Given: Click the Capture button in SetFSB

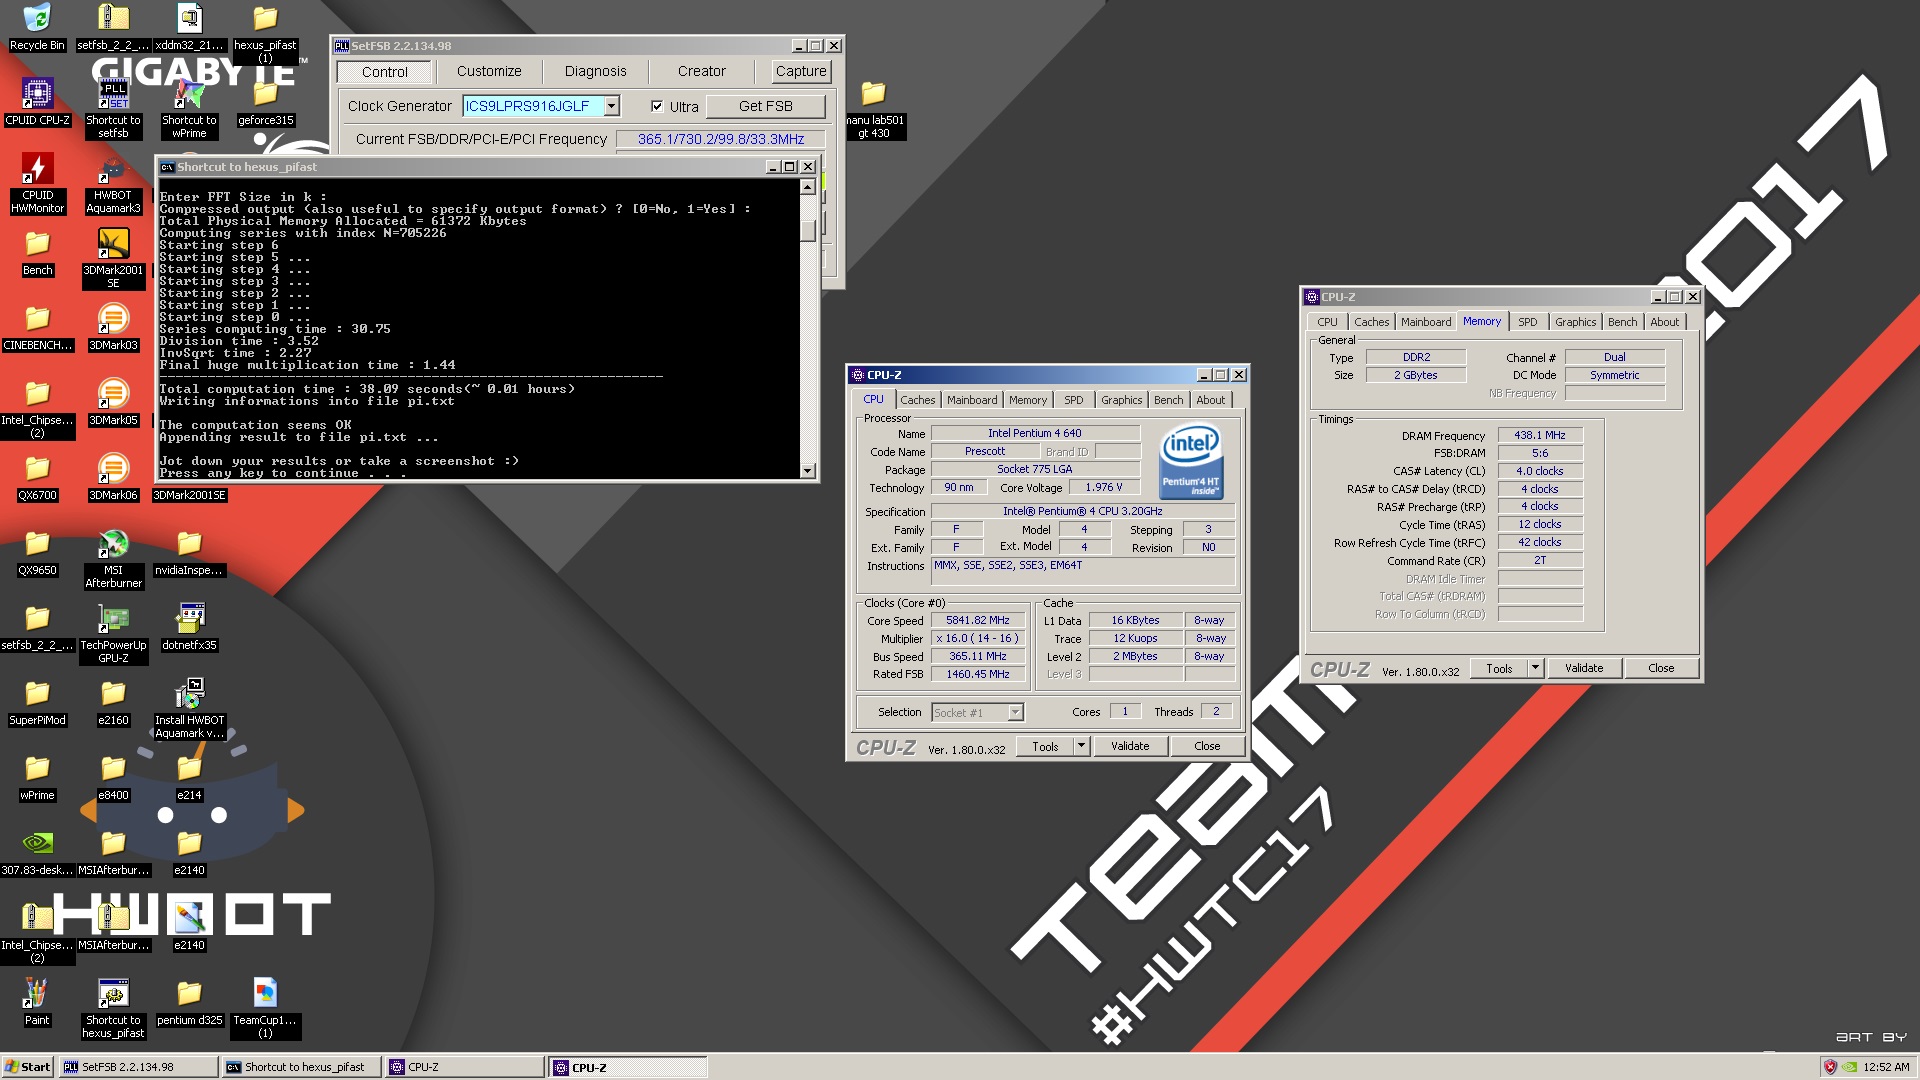Looking at the screenshot, I should click(801, 71).
